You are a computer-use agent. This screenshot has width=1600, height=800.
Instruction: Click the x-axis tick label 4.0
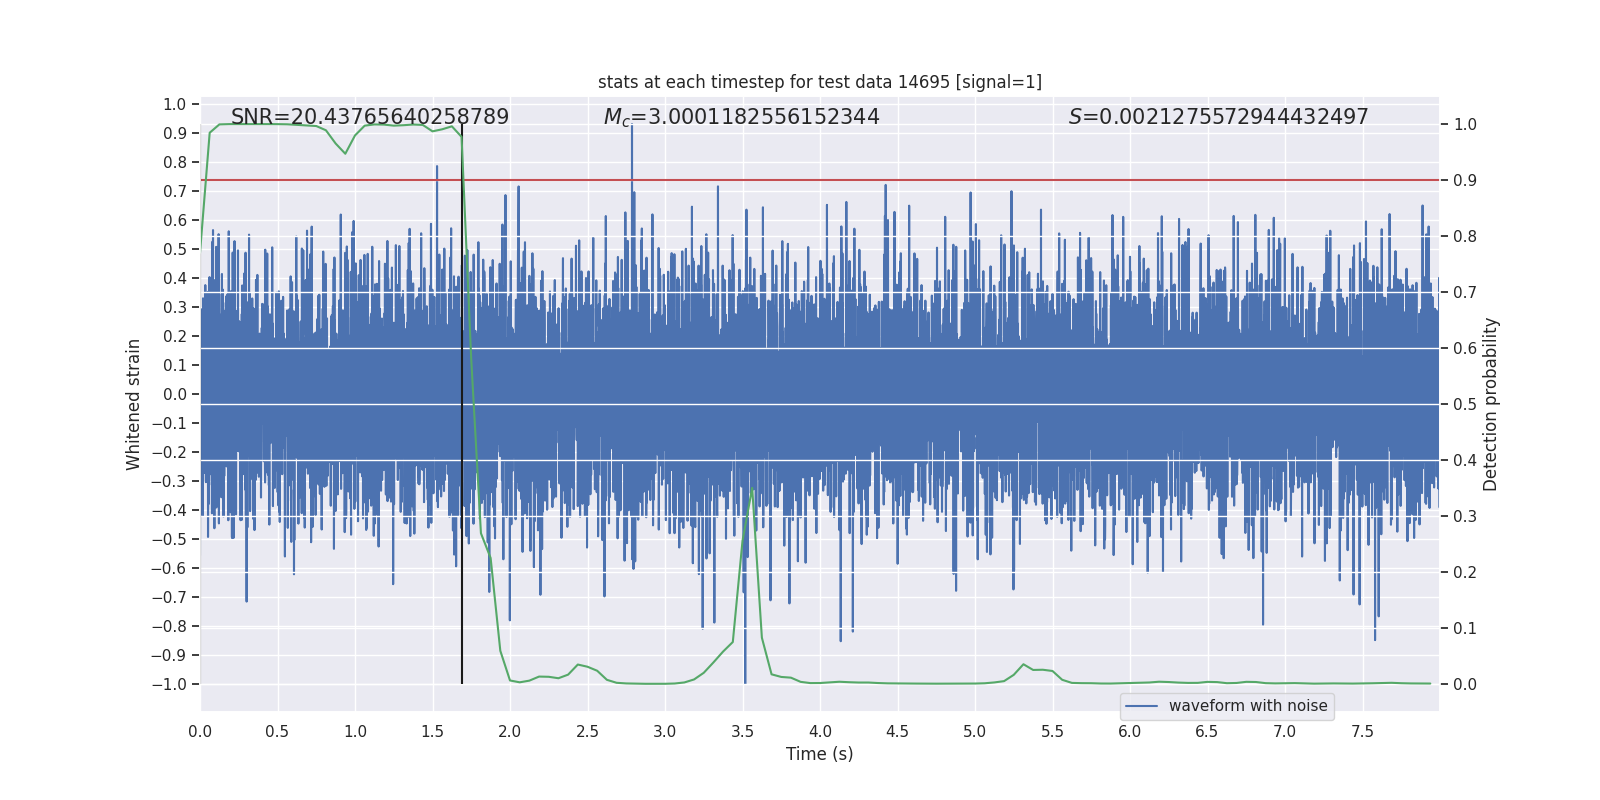tap(820, 732)
